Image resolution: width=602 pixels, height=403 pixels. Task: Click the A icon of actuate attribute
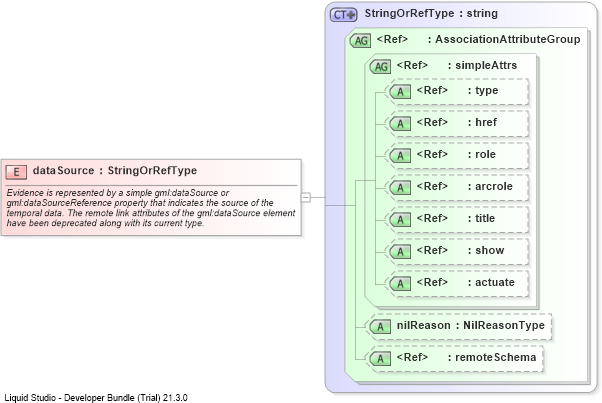pyautogui.click(x=400, y=283)
